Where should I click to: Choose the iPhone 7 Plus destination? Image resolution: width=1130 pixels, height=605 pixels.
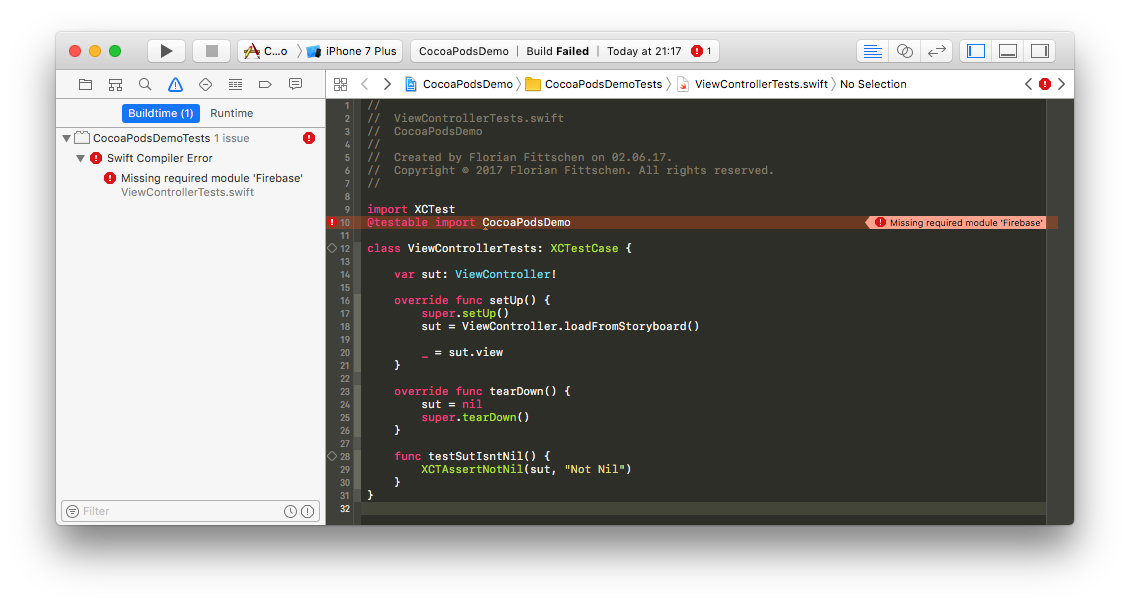click(352, 51)
